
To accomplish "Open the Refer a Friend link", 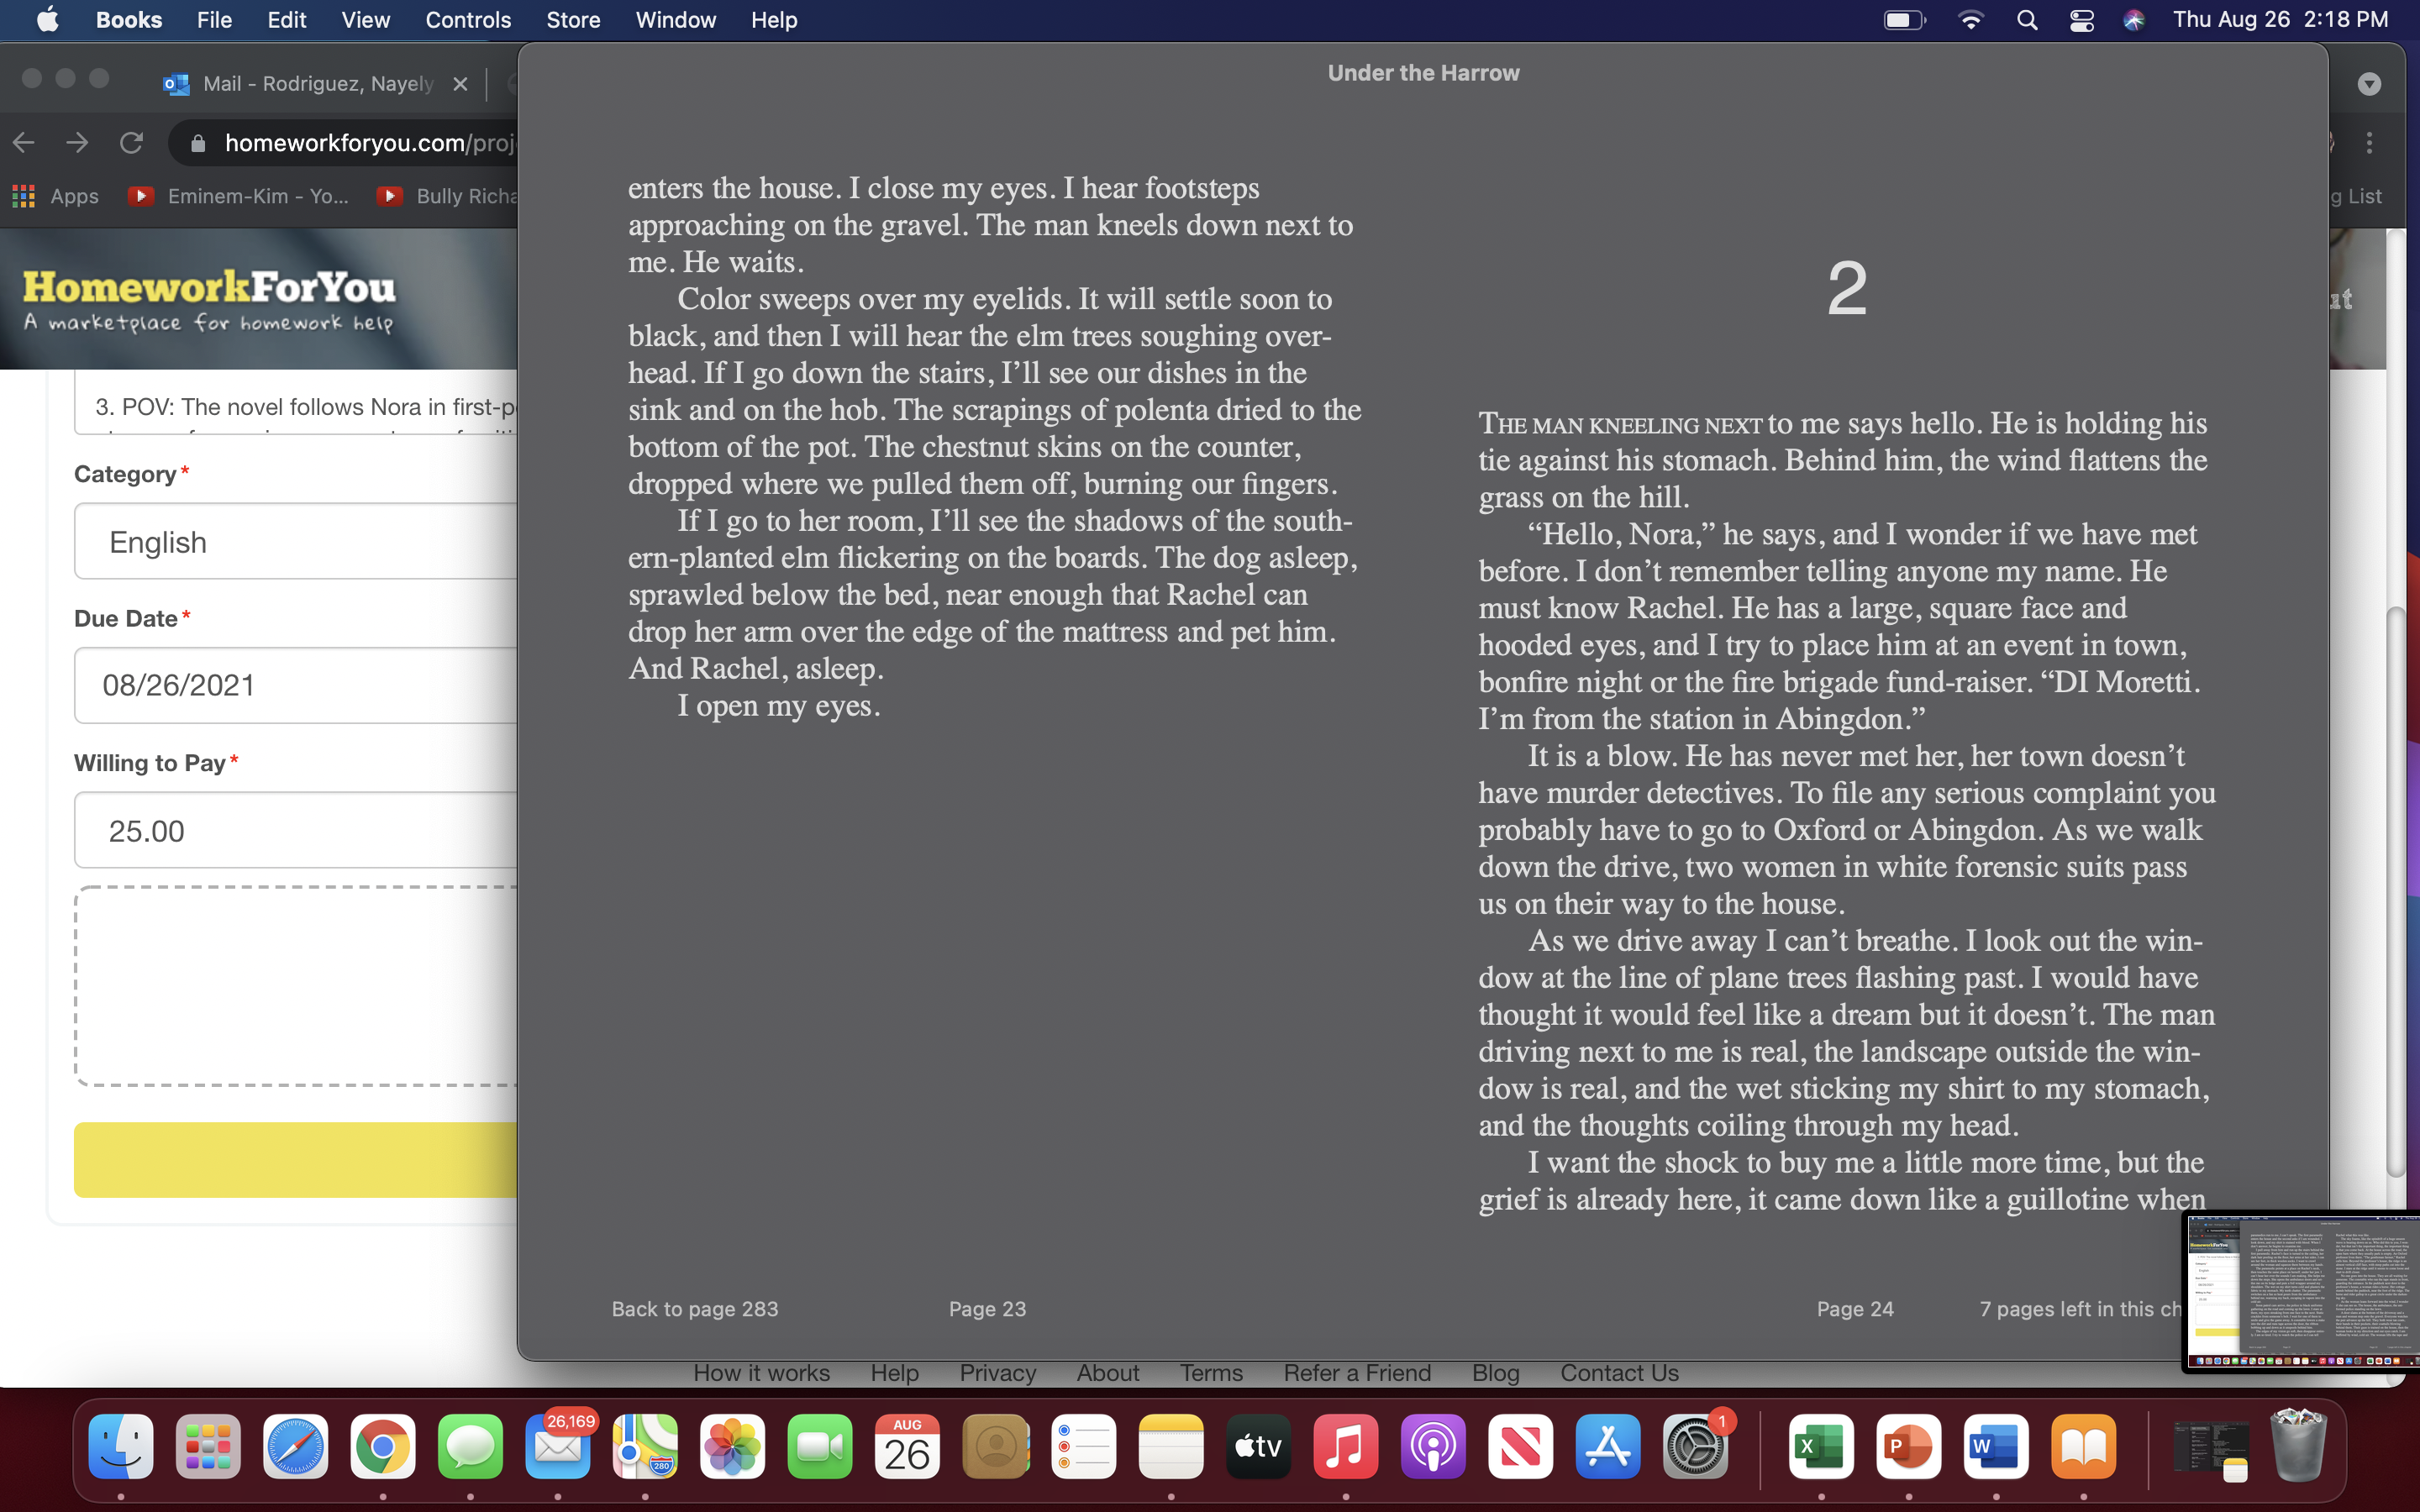I will click(x=1357, y=1373).
